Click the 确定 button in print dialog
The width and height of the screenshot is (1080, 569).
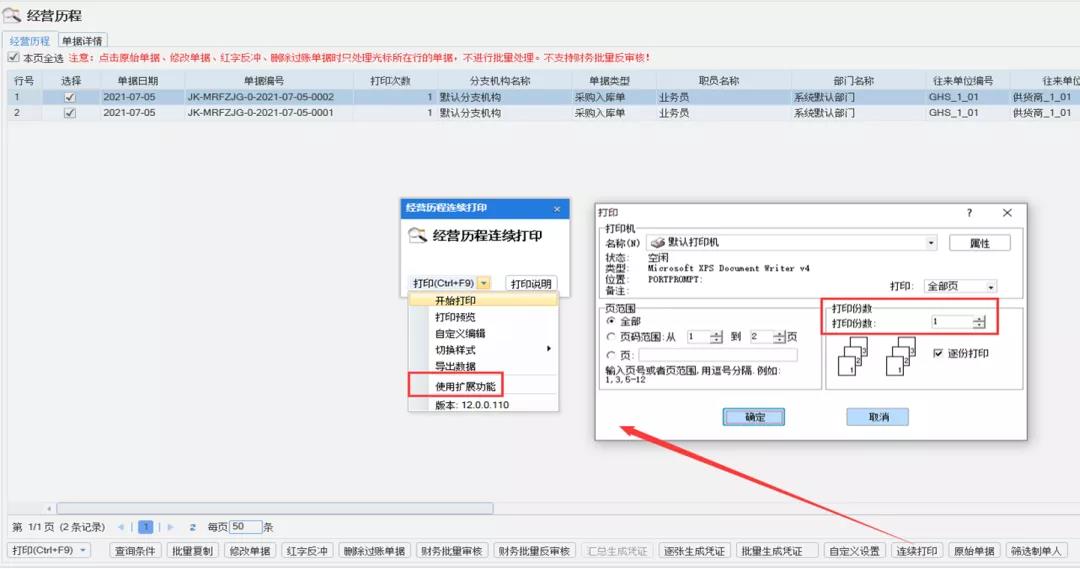[x=755, y=417]
